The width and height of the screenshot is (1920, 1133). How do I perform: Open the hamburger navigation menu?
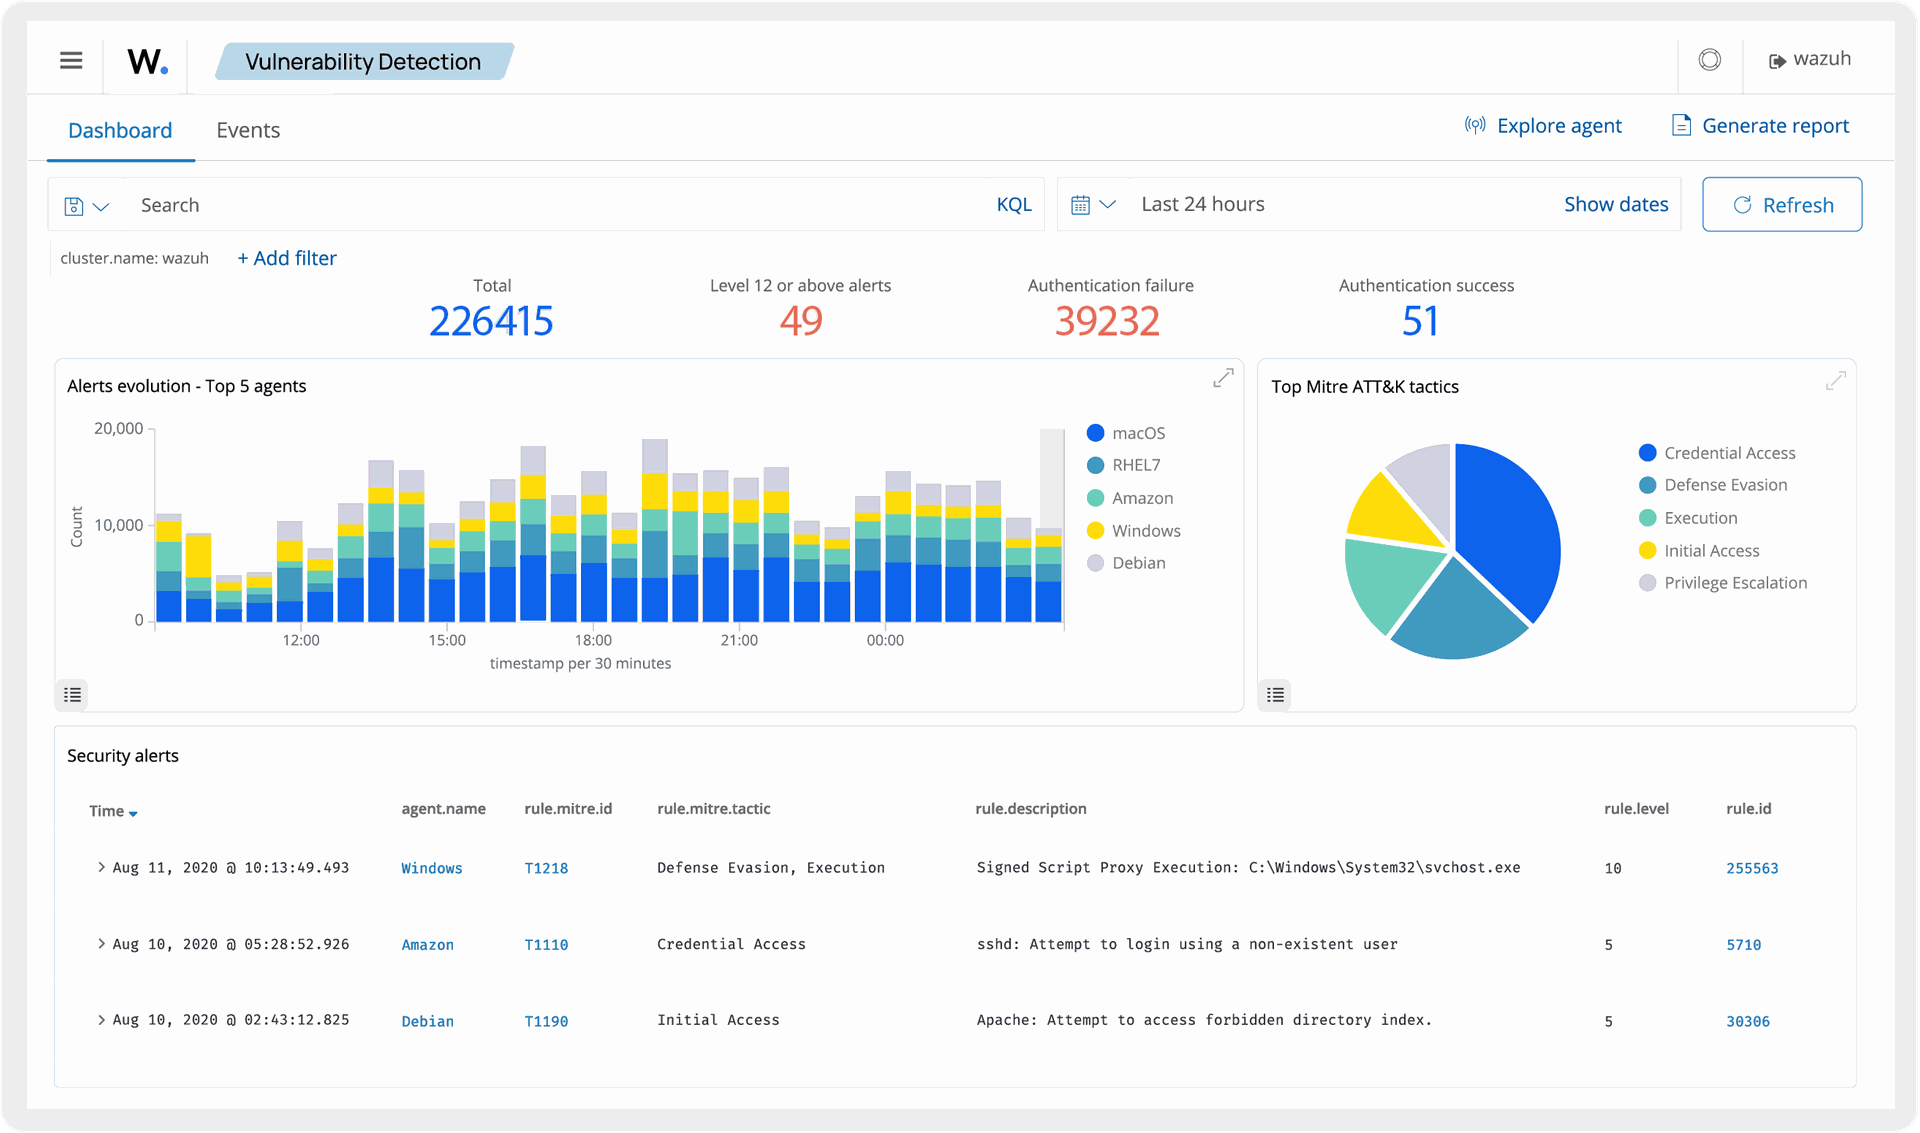click(71, 60)
